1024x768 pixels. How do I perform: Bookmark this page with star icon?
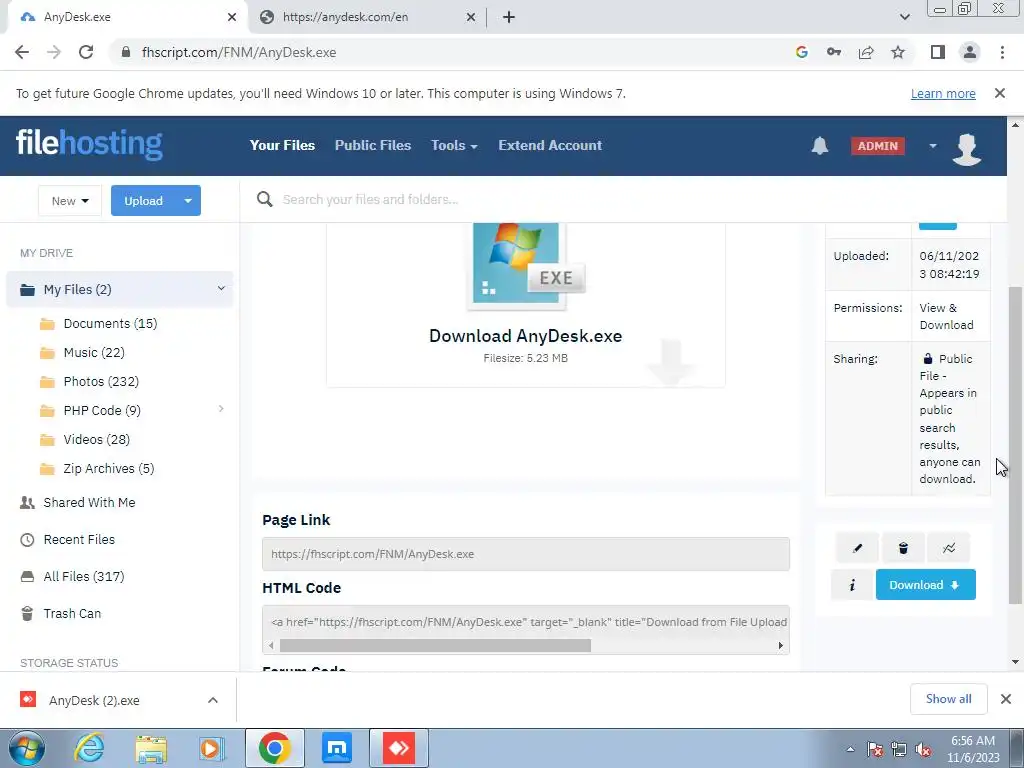(898, 52)
